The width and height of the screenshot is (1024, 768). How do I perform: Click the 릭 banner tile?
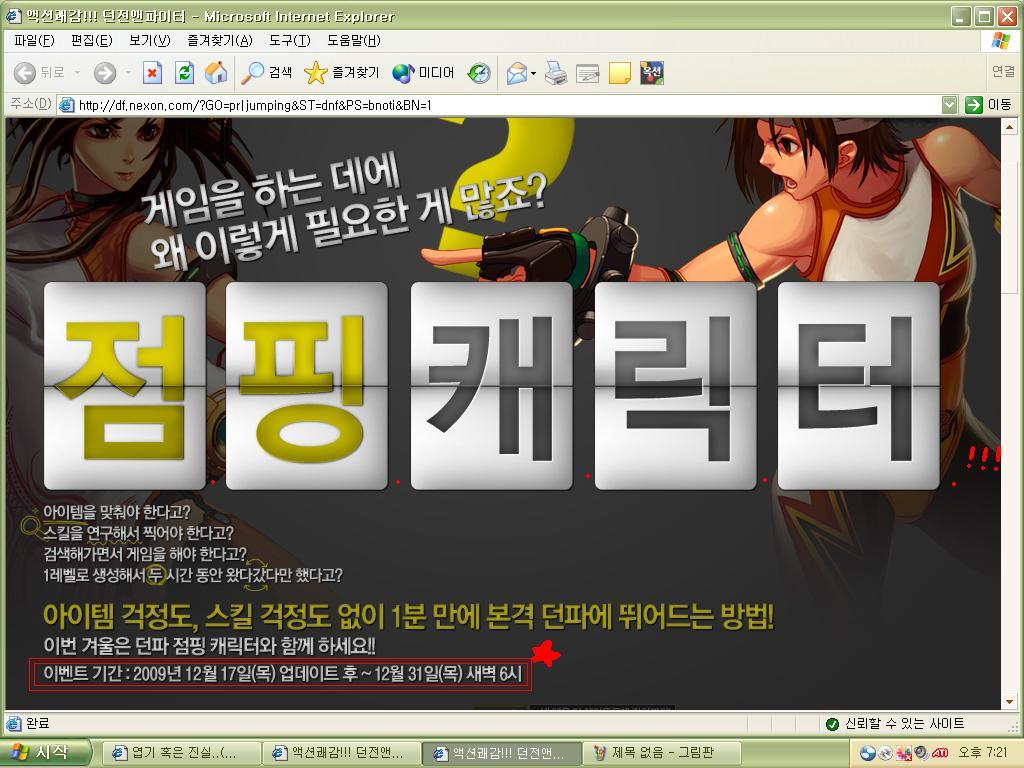(x=676, y=386)
